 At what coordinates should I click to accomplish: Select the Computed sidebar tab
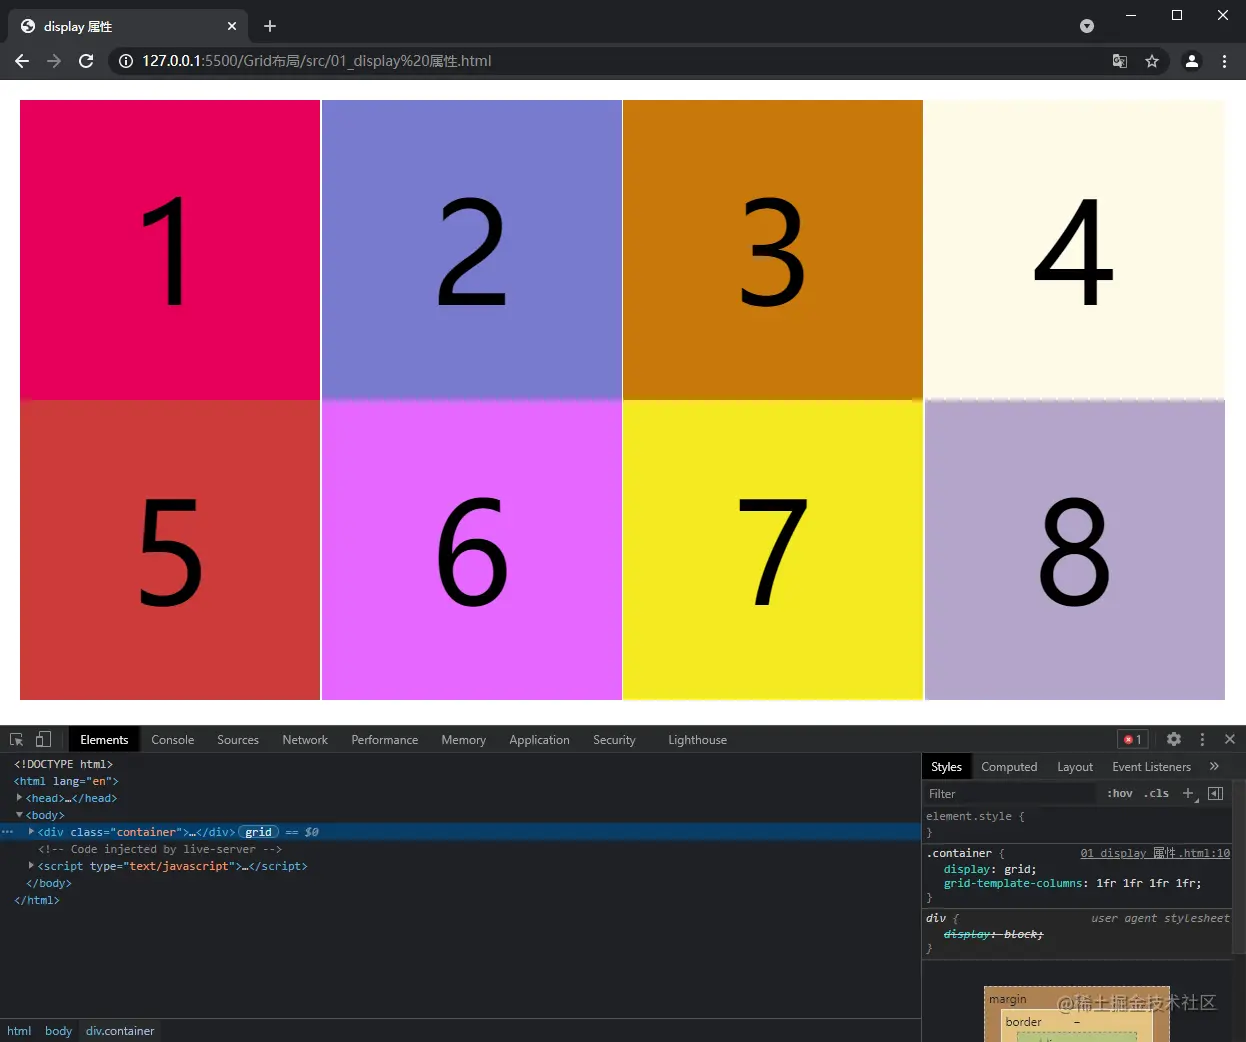[x=1009, y=767]
